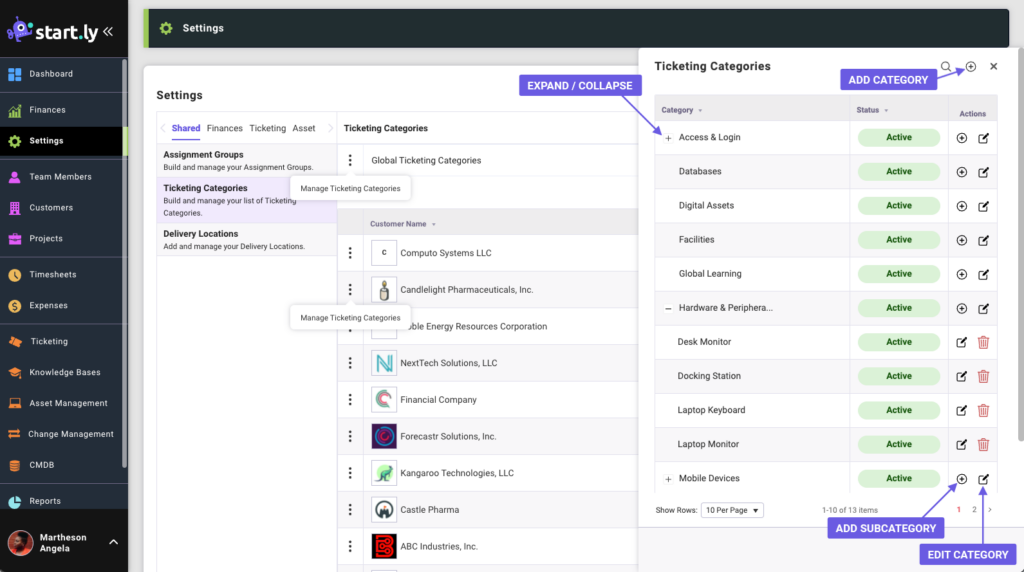The image size is (1024, 572).
Task: Open kebab menu for NextTech Solutions, LLC
Action: pos(350,362)
